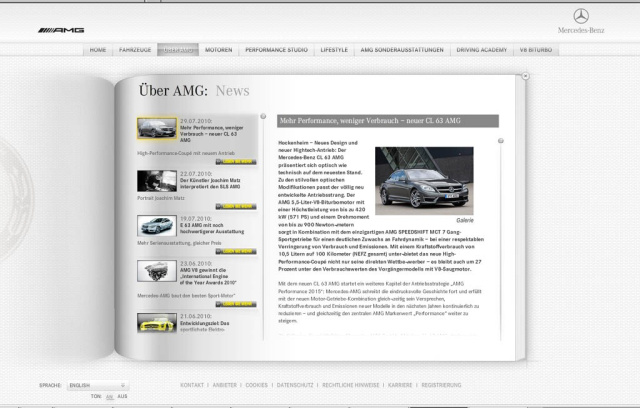Image resolution: width=640 pixels, height=408 pixels.
Task: Click the CL 63 AMG article photo
Action: coord(424,181)
